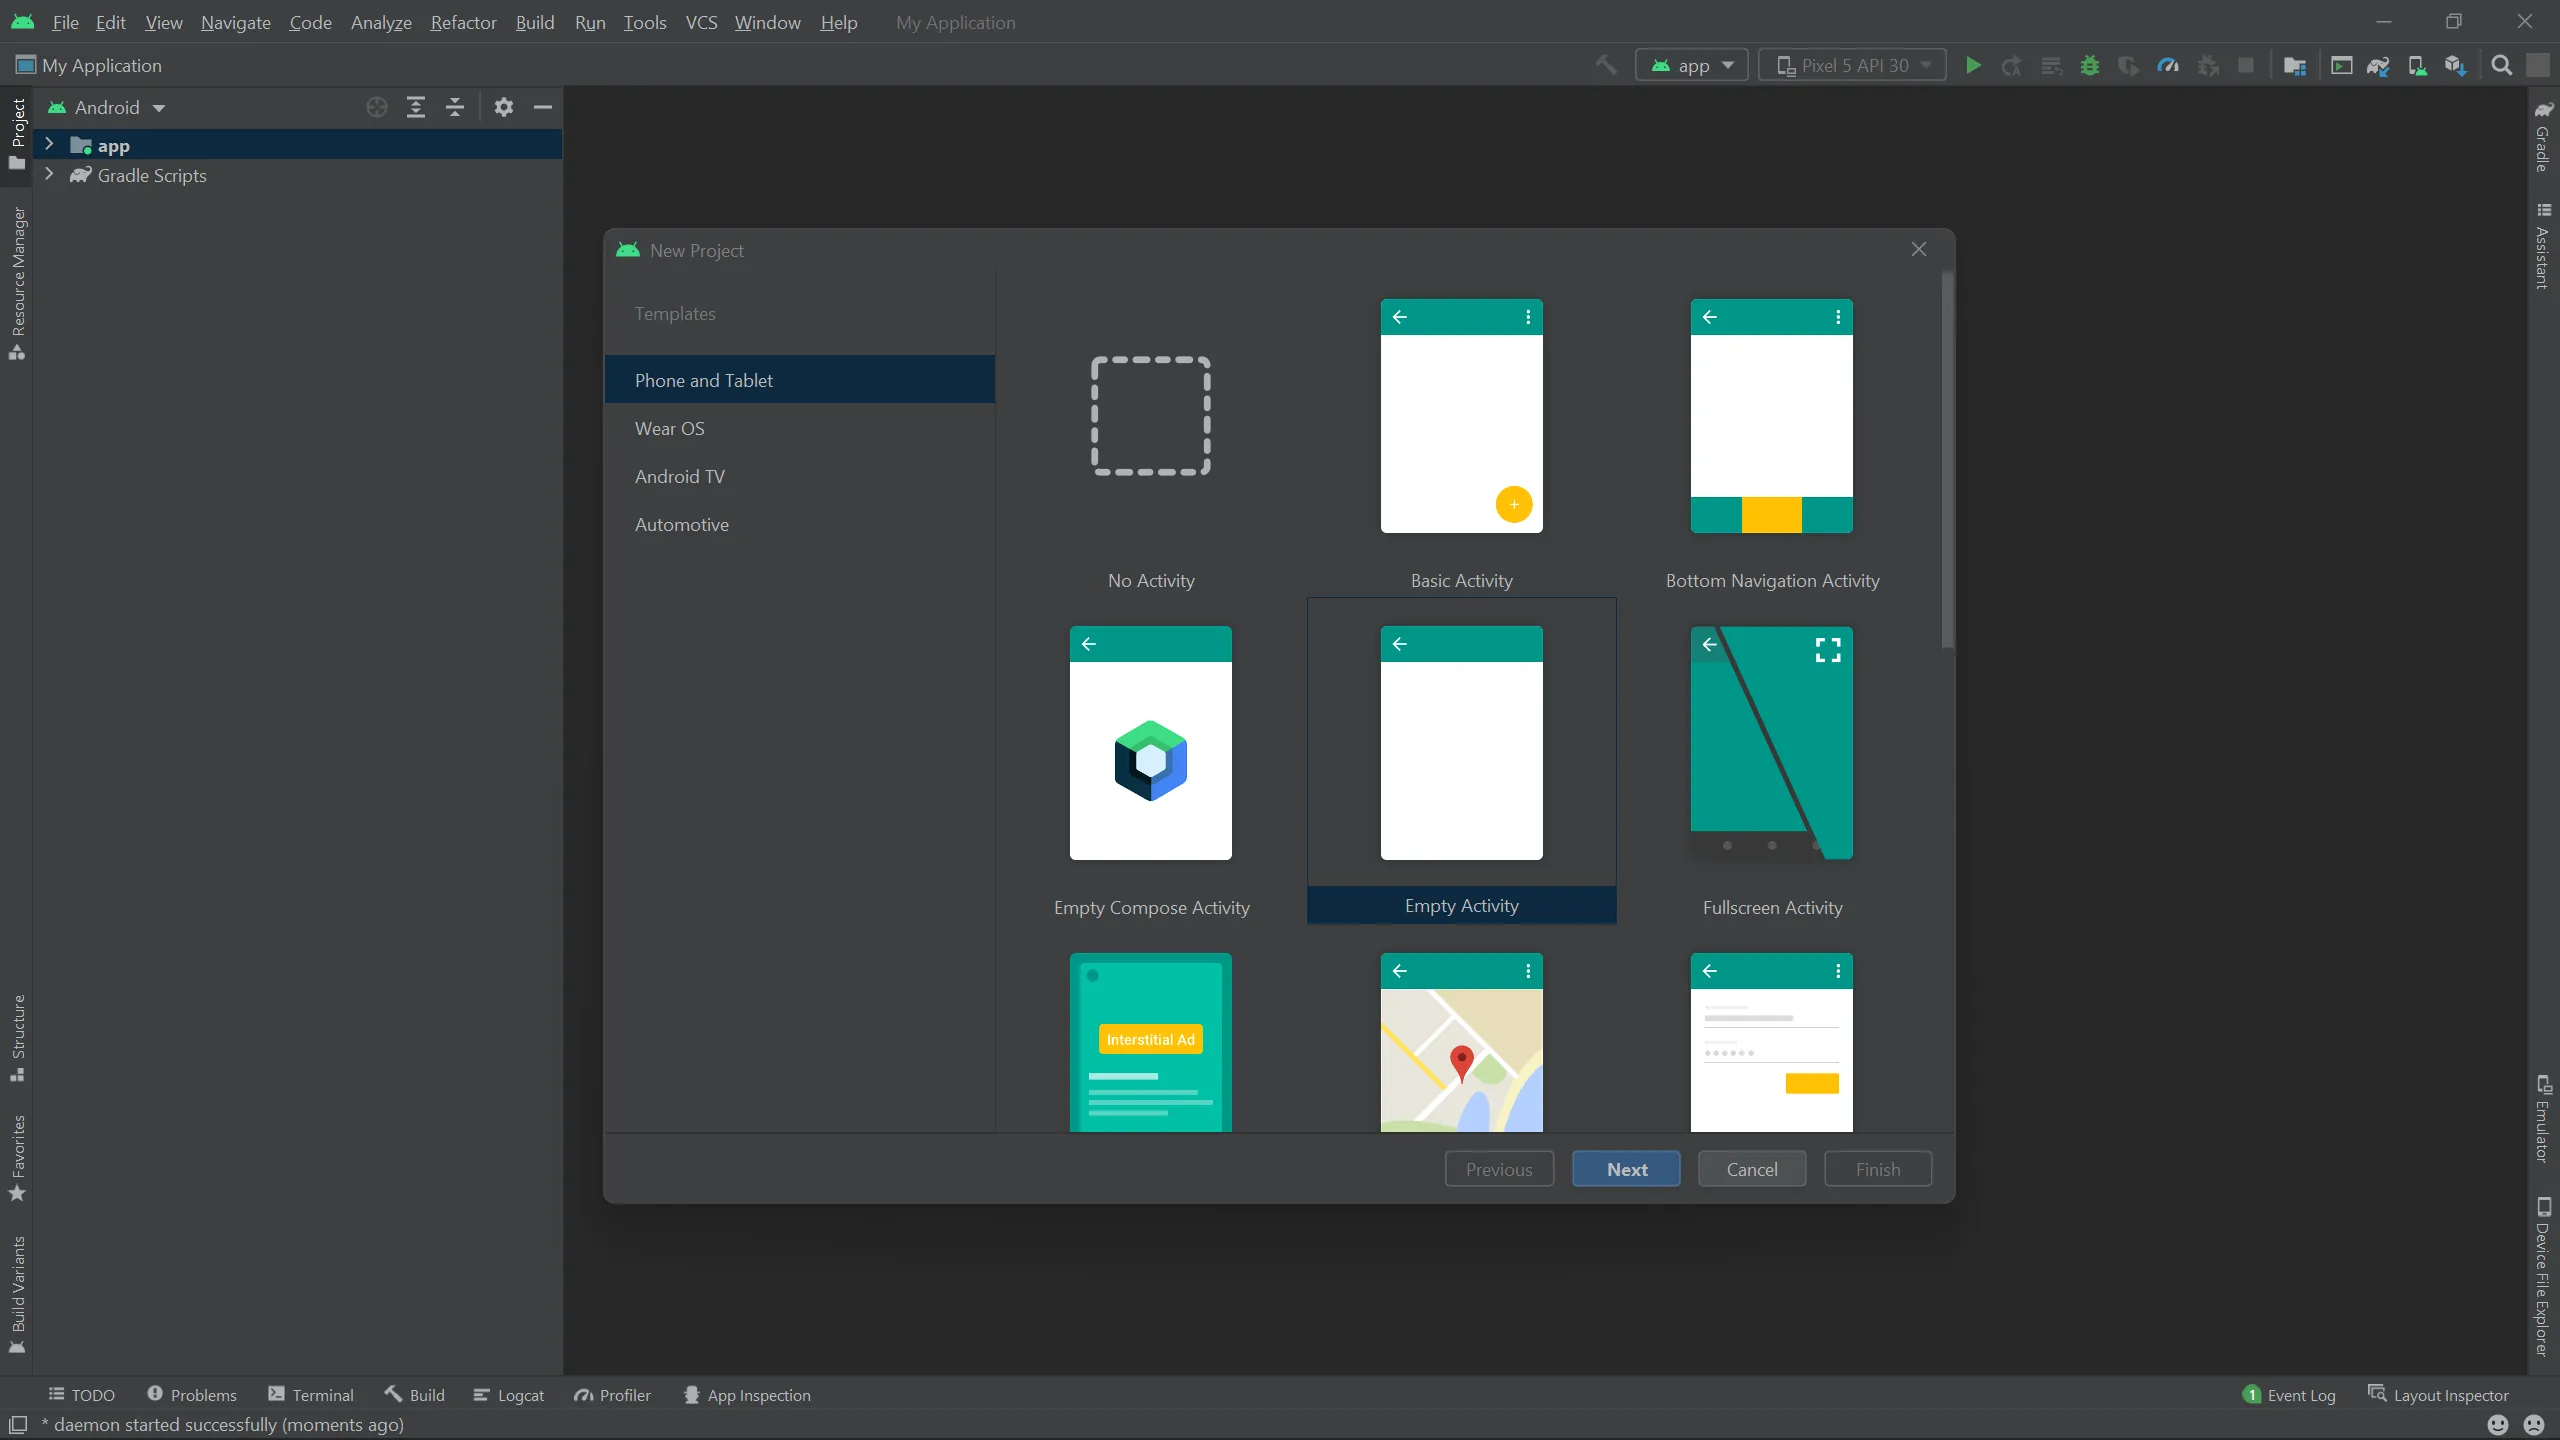
Task: Select the Wear OS template category
Action: click(670, 428)
